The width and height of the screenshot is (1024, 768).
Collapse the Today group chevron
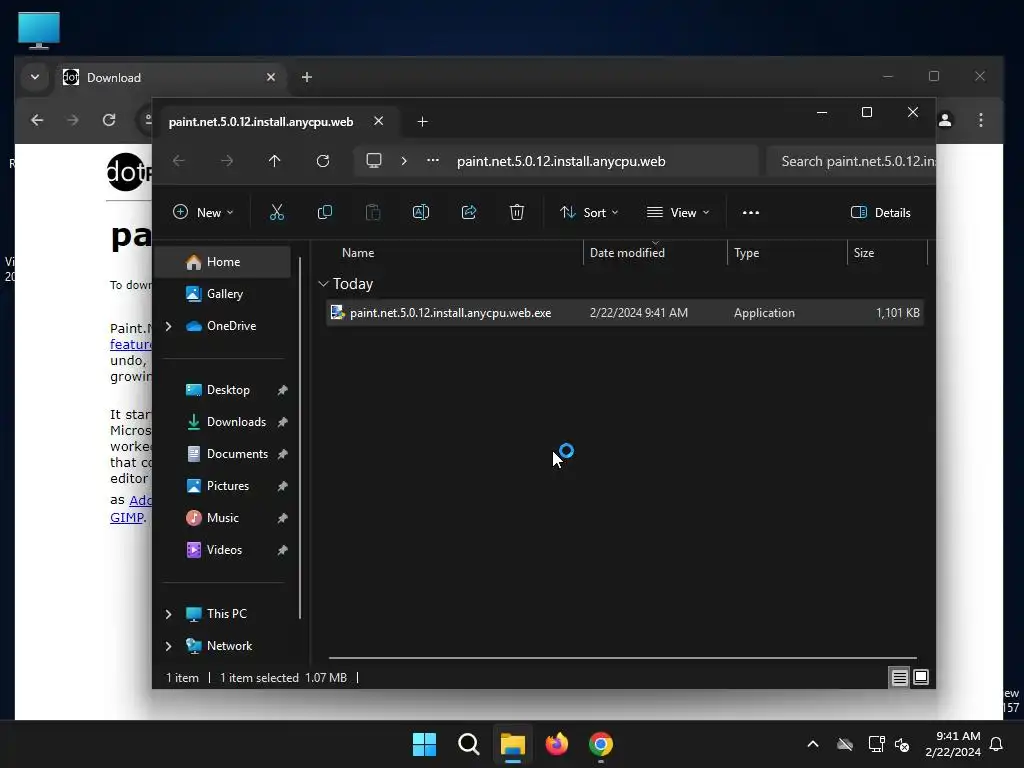coord(323,284)
